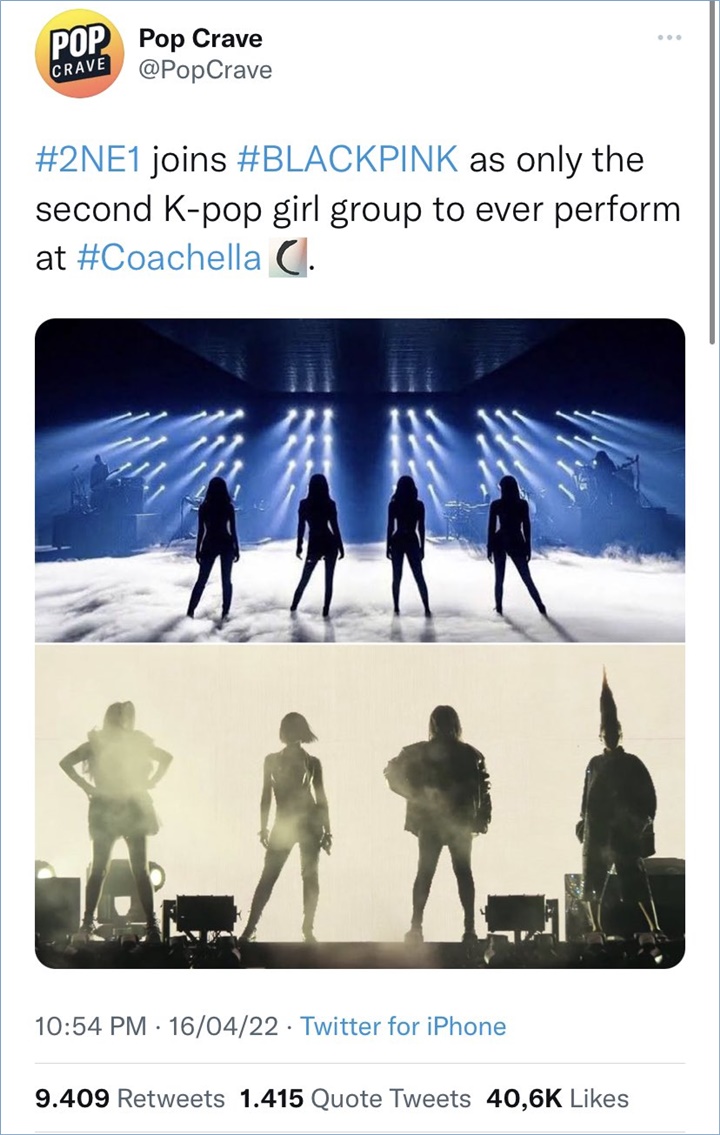Open the #BLACKPINK hashtag

click(347, 161)
